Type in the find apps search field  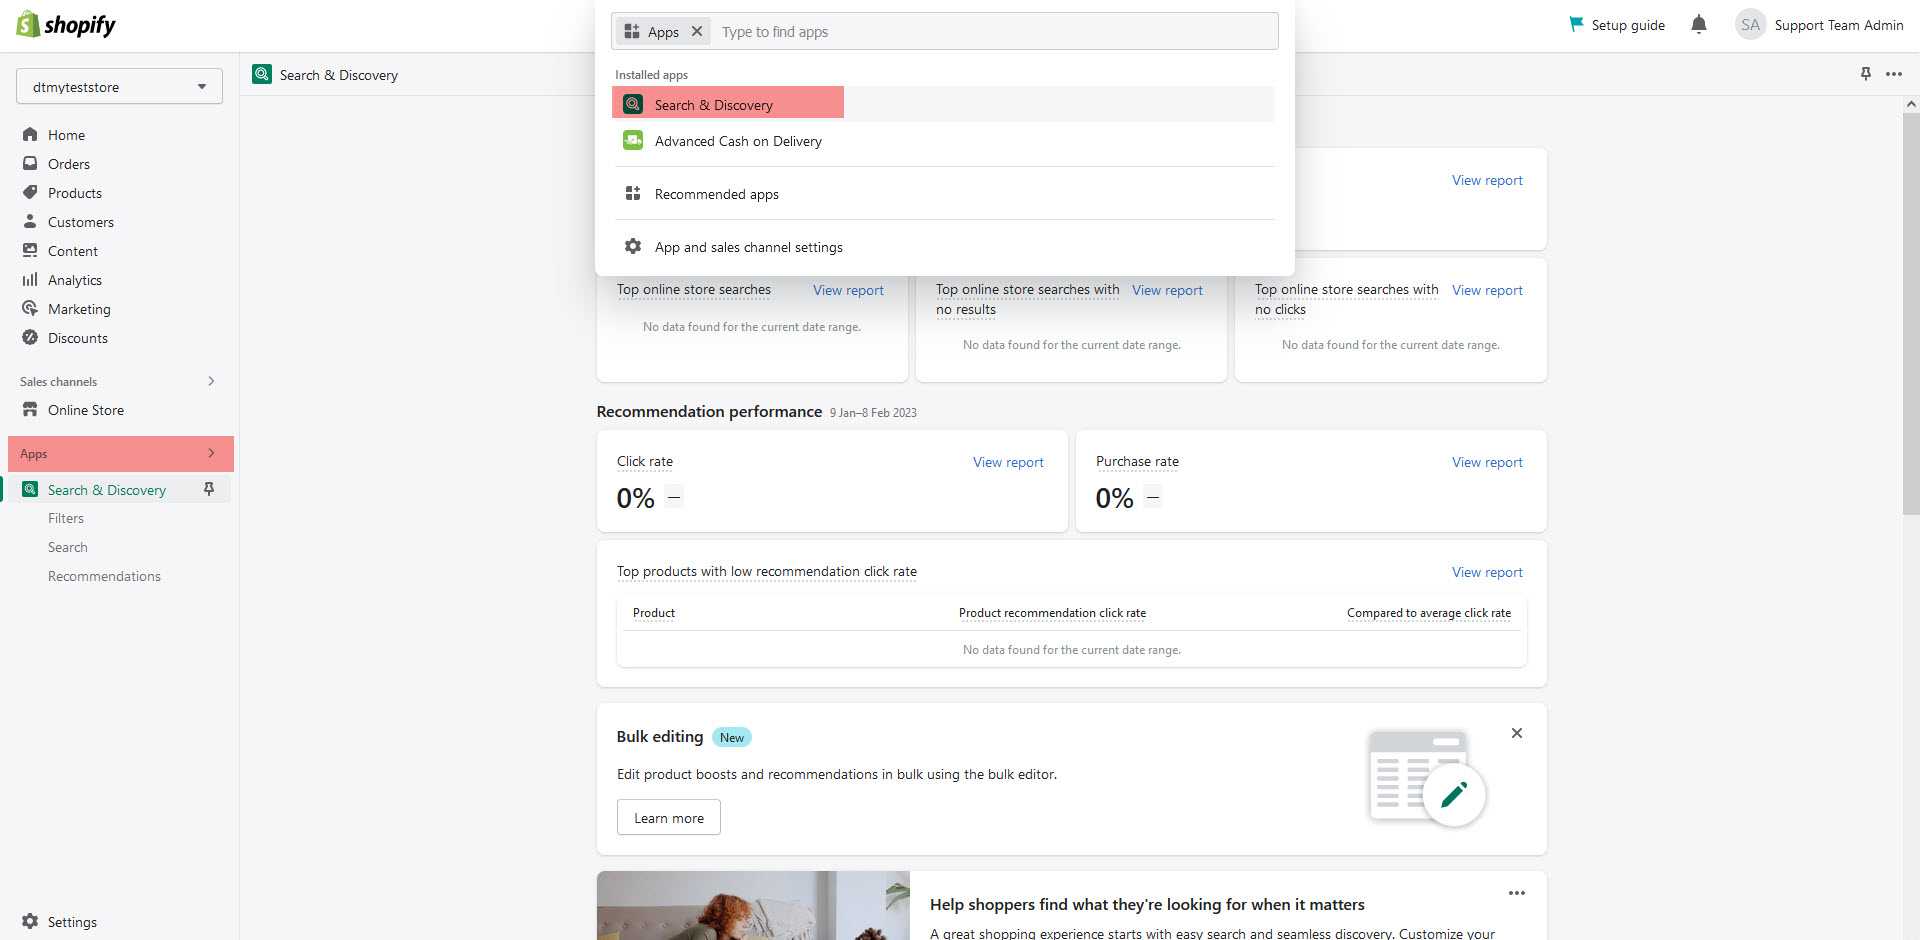click(x=990, y=32)
